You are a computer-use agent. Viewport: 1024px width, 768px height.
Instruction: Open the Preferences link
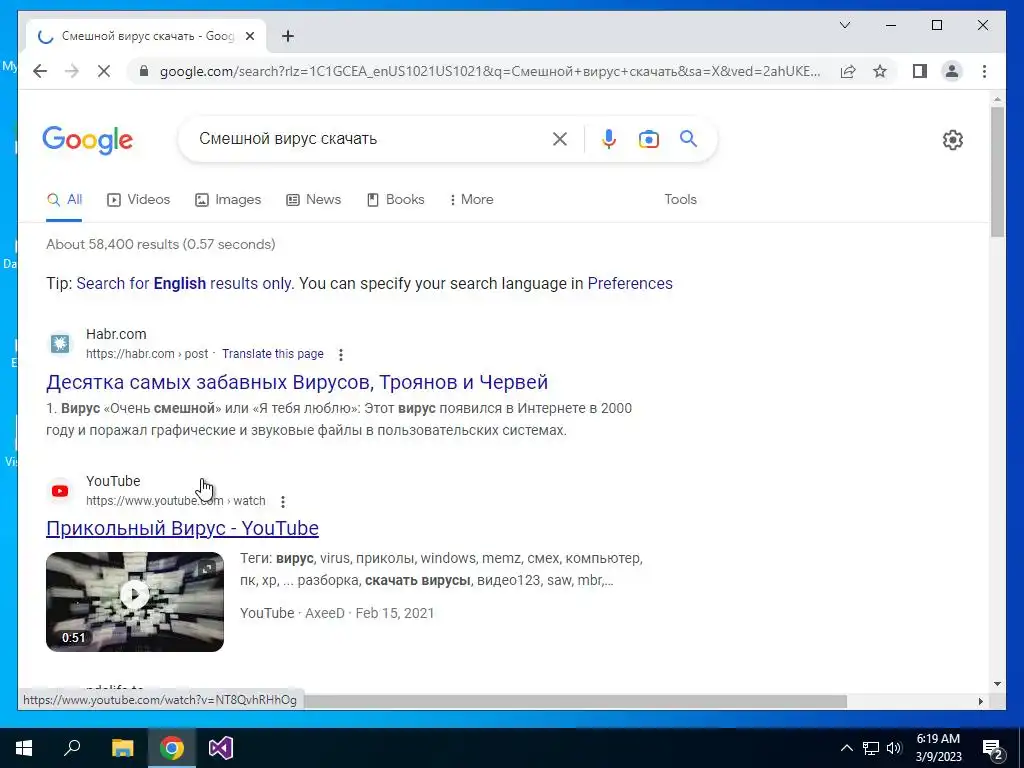click(x=630, y=283)
